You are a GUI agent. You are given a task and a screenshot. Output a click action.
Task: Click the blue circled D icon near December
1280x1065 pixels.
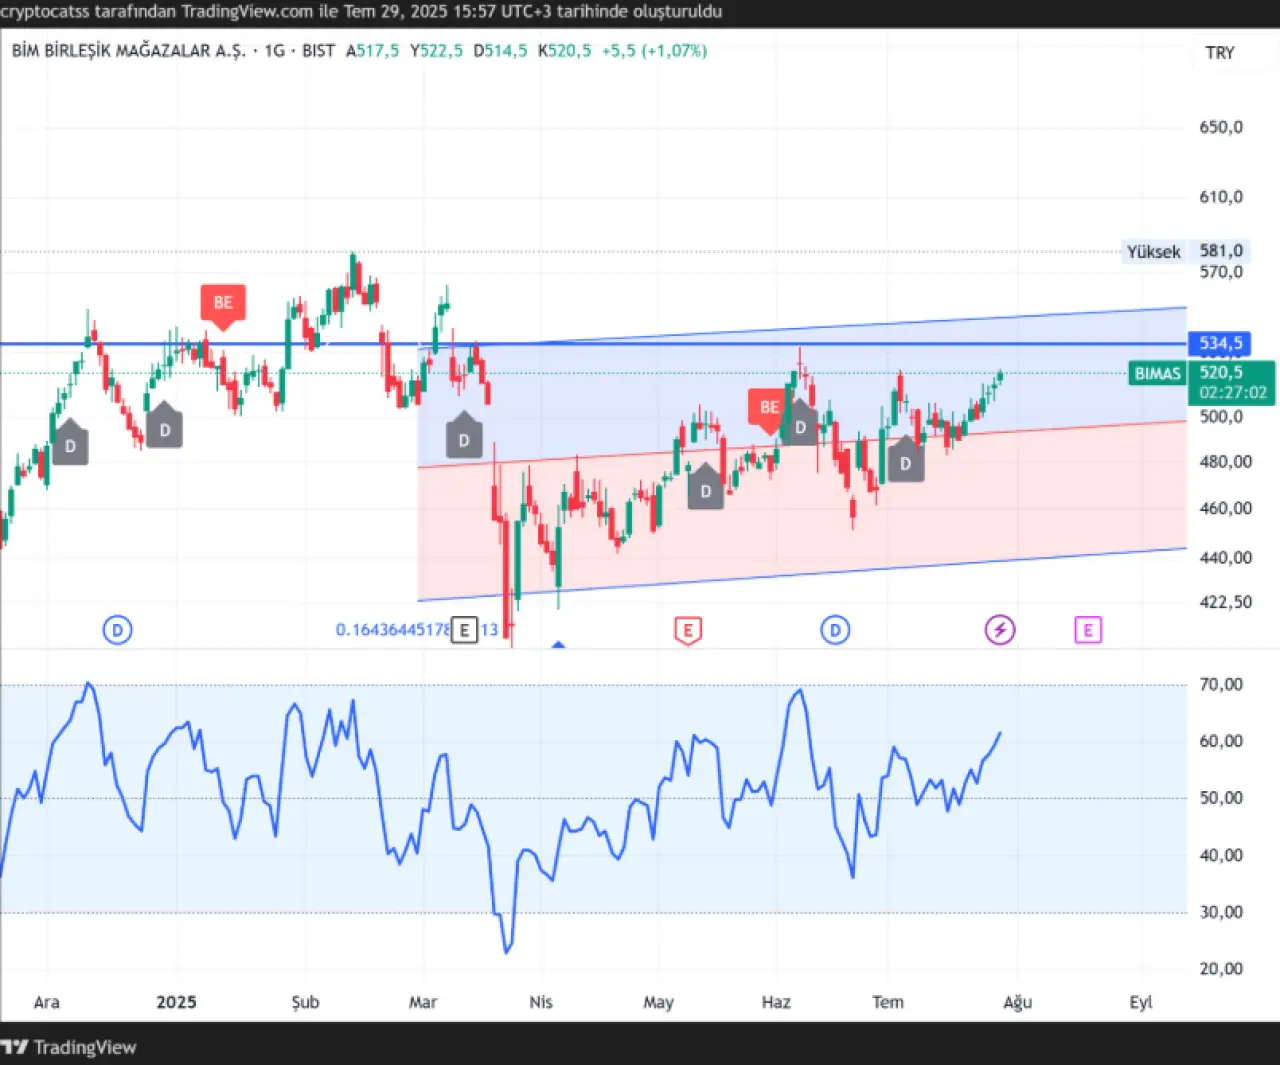tap(117, 630)
